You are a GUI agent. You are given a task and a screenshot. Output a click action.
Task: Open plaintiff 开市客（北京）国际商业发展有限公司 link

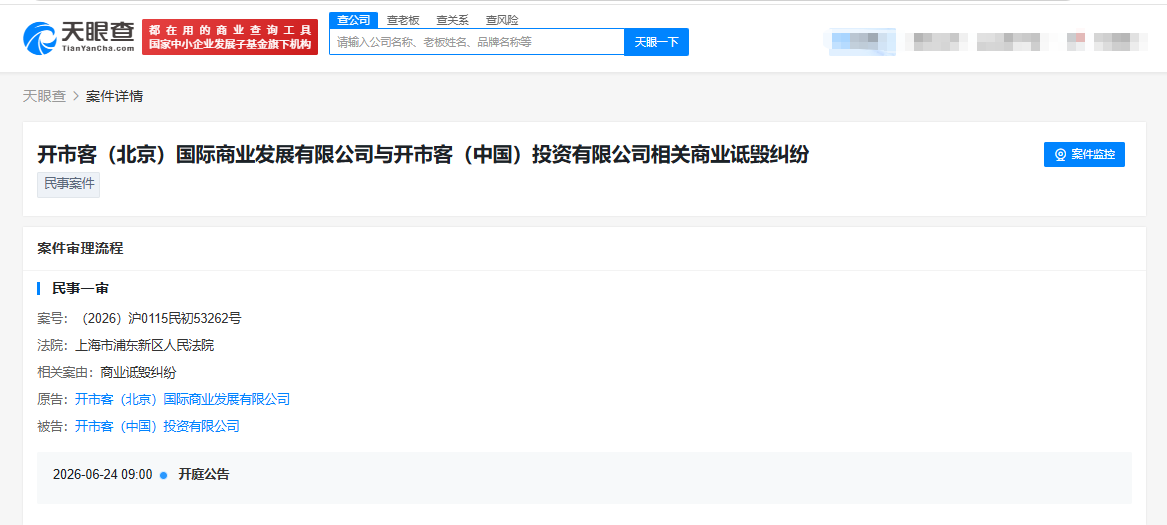(182, 399)
